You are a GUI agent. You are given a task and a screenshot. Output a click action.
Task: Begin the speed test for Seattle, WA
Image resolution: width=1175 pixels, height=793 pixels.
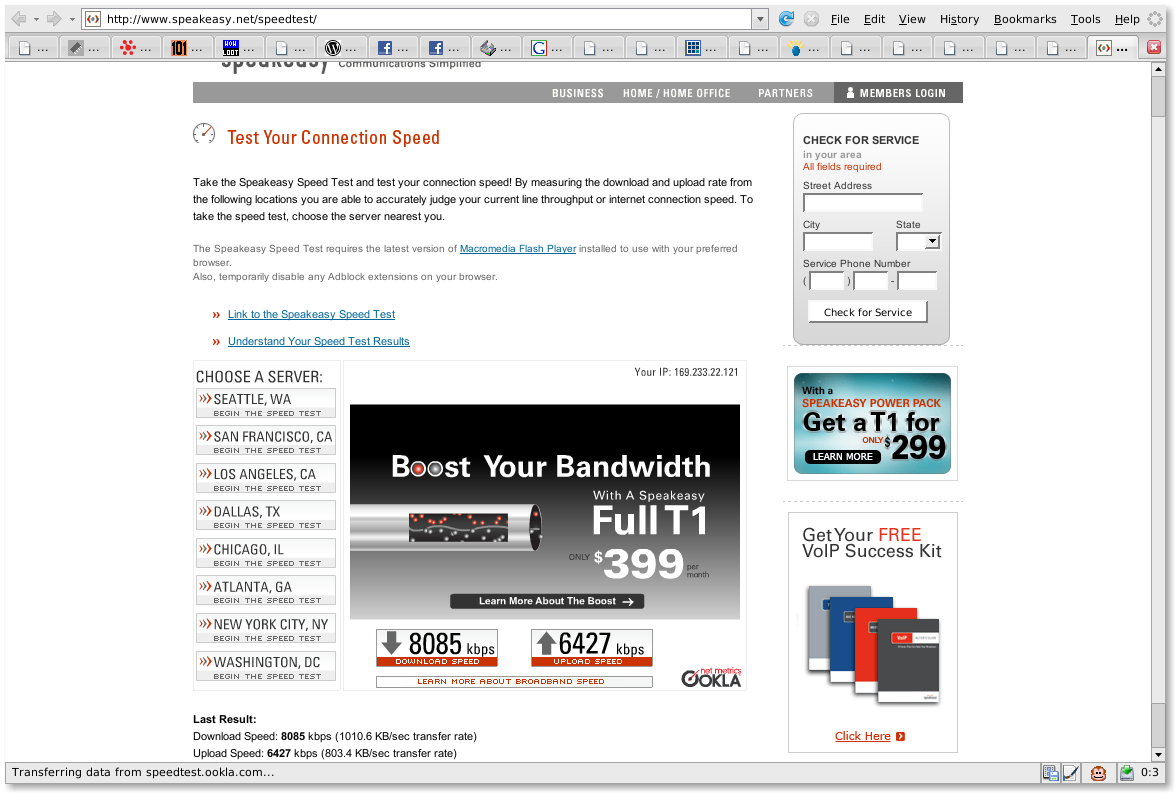[266, 403]
